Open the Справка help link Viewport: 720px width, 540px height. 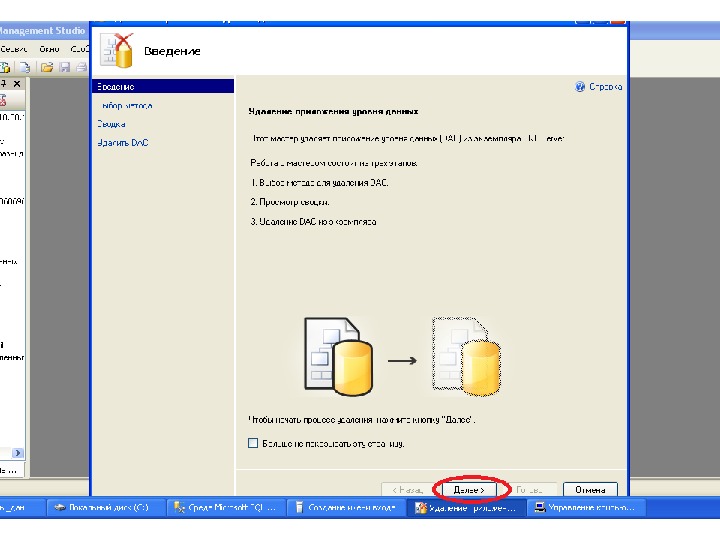coord(605,86)
